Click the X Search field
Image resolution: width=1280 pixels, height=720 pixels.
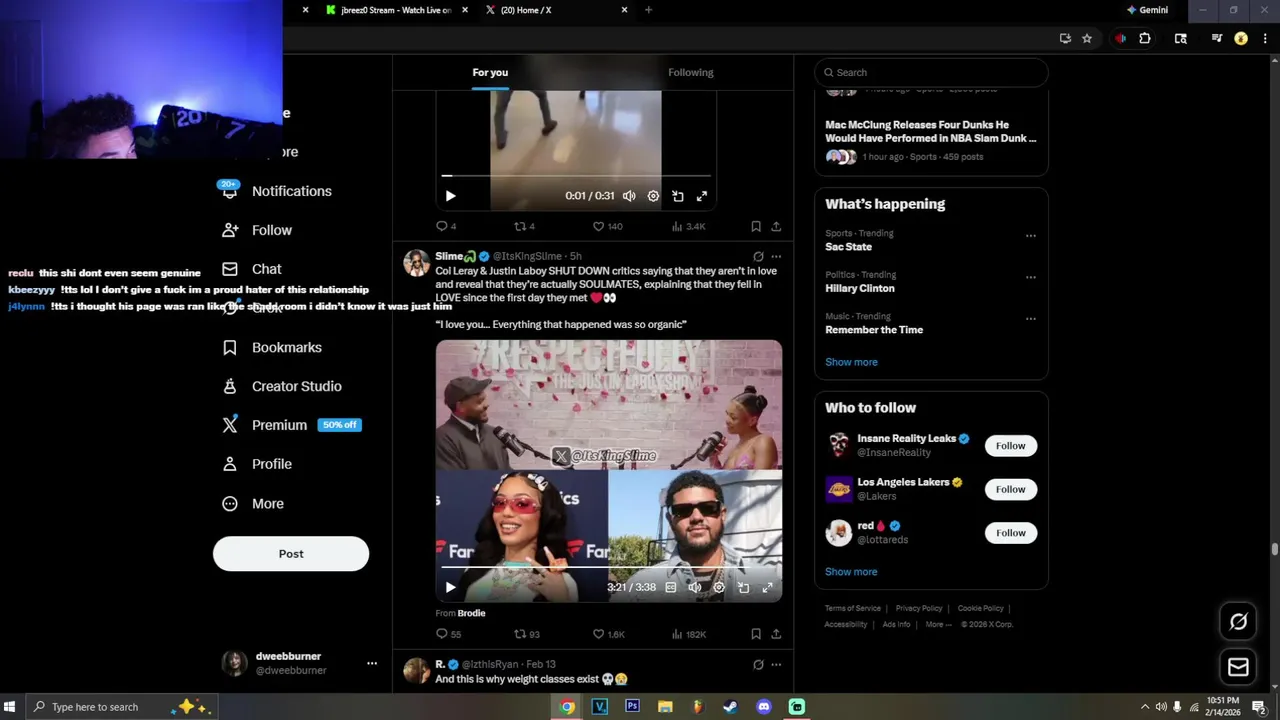[931, 72]
